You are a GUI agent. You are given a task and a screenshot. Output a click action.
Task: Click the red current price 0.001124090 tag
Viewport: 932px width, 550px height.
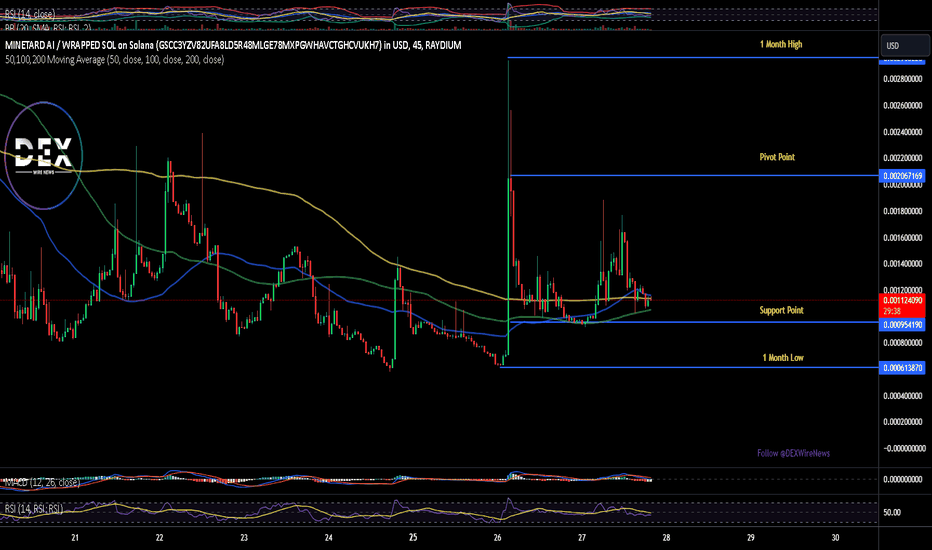(902, 305)
